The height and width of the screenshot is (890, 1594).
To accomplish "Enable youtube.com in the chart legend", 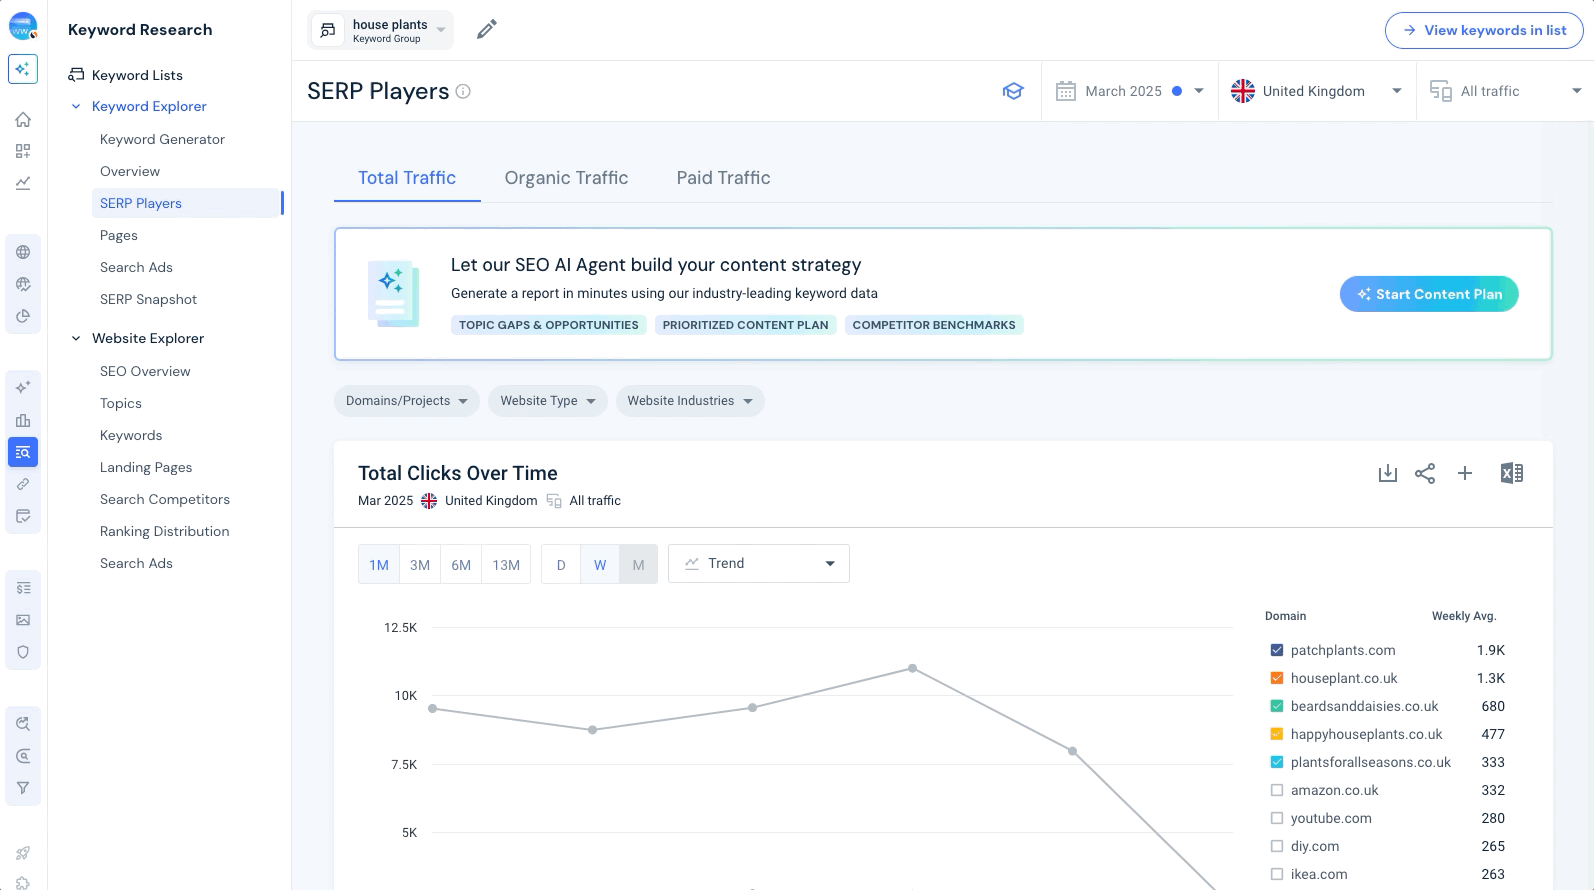I will coord(1277,818).
